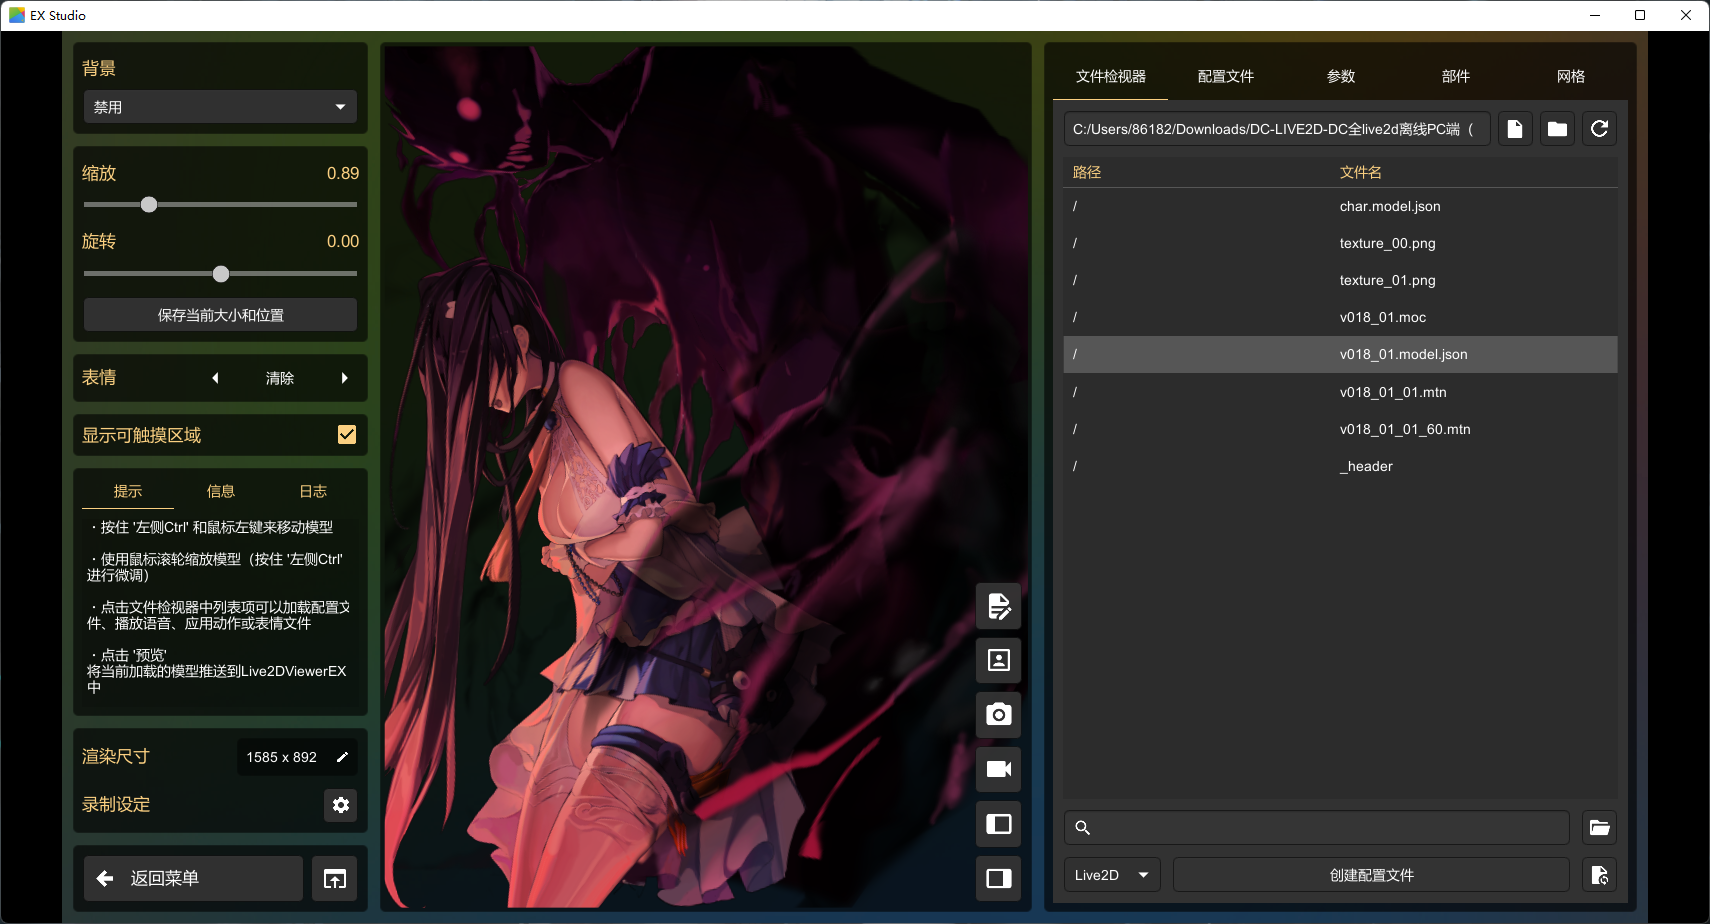Refresh the file list
Screen dimensions: 1710x924
(1600, 129)
